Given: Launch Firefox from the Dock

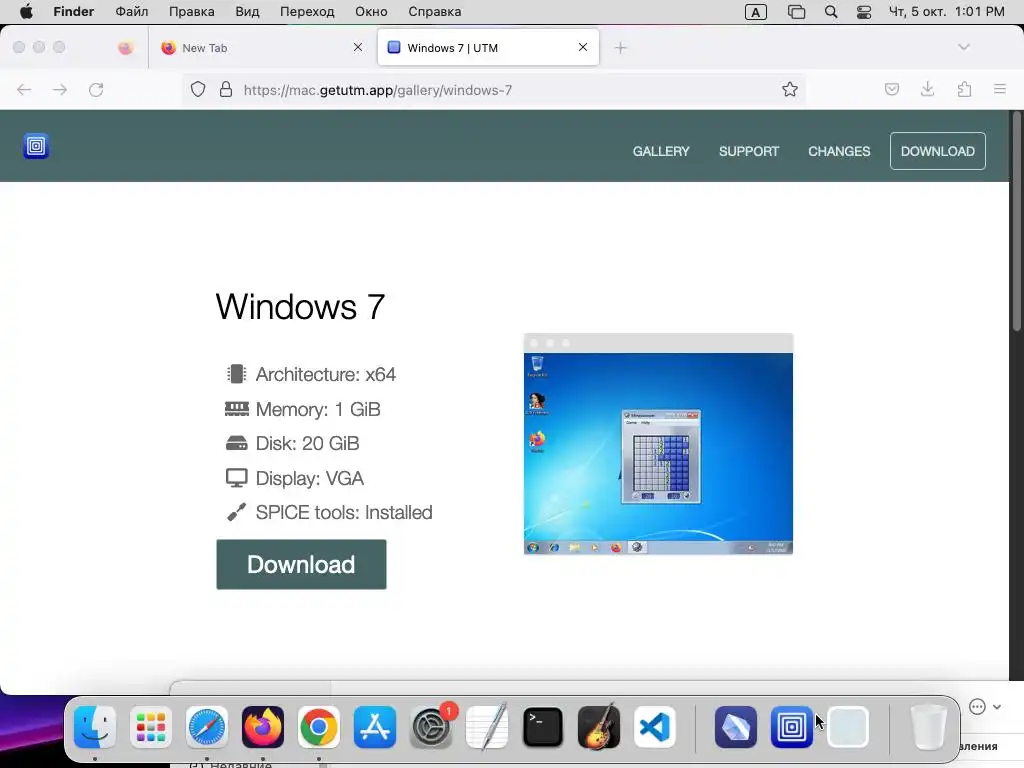Looking at the screenshot, I should tap(263, 727).
